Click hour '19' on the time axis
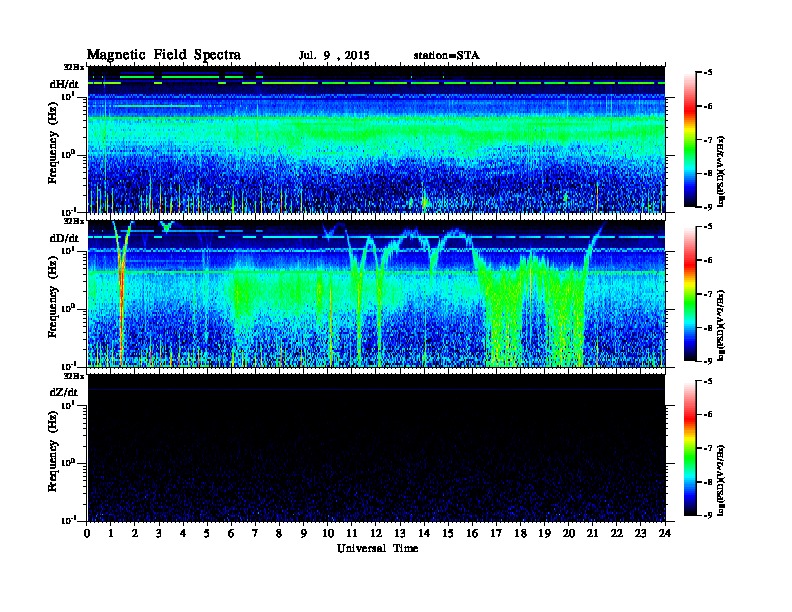This screenshot has height=612, width=792. click(x=545, y=534)
